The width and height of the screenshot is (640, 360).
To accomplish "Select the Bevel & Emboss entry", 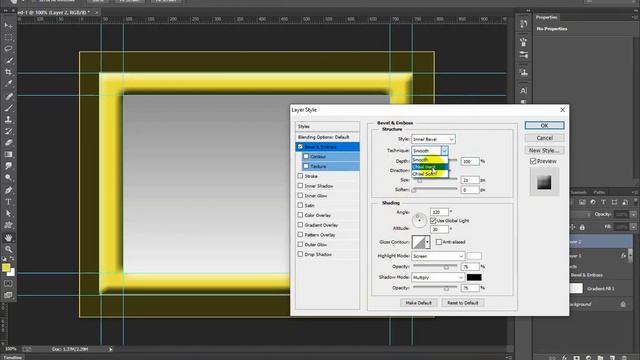I will 327,147.
